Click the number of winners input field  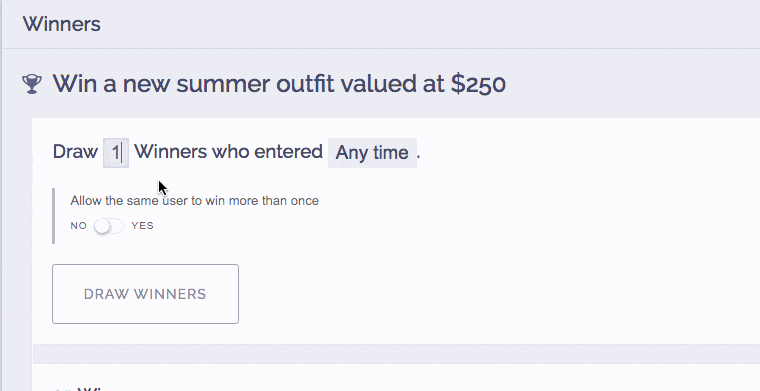coord(116,153)
